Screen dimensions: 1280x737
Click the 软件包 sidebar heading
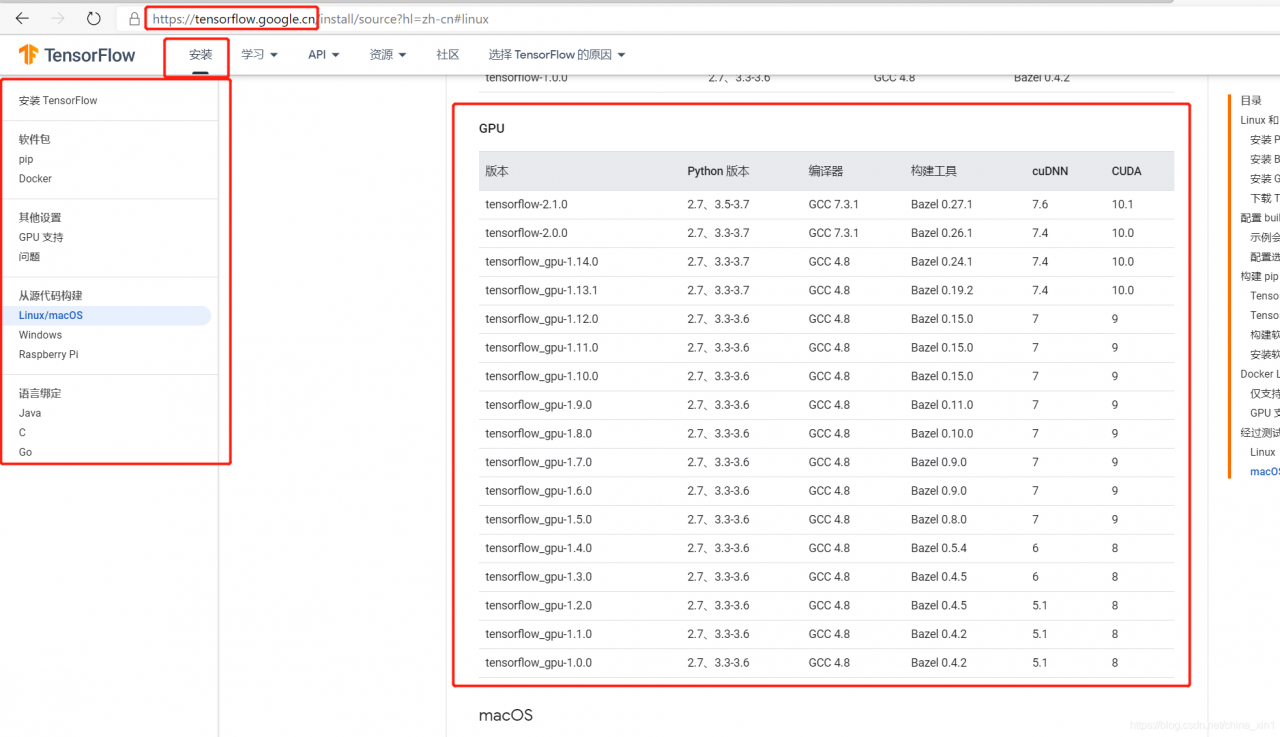click(34, 140)
